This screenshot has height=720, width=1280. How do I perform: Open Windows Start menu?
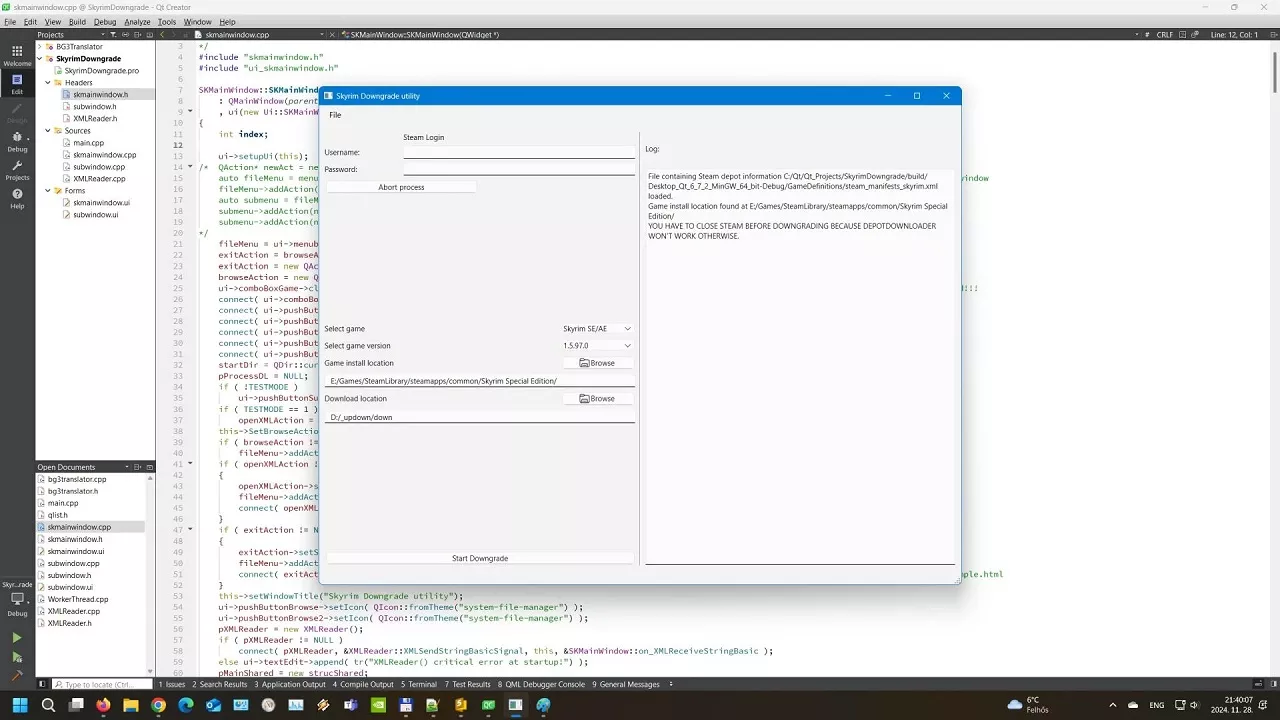tap(20, 705)
